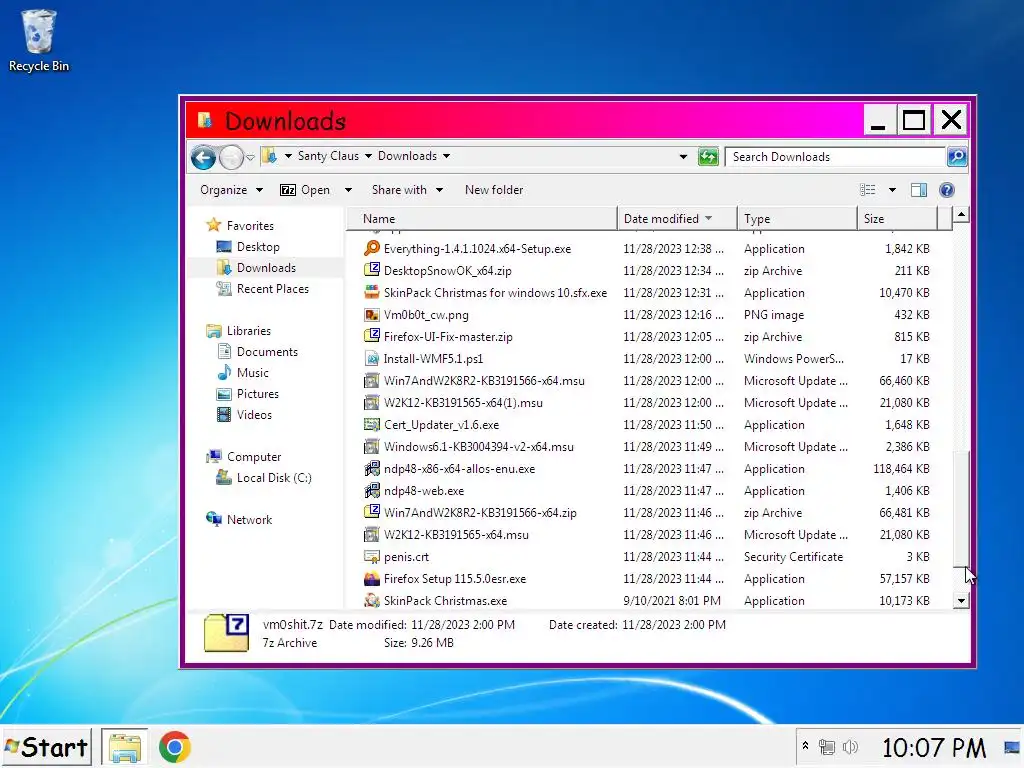Select the Cert_Updater_v1.6.exe icon

pyautogui.click(x=372, y=424)
